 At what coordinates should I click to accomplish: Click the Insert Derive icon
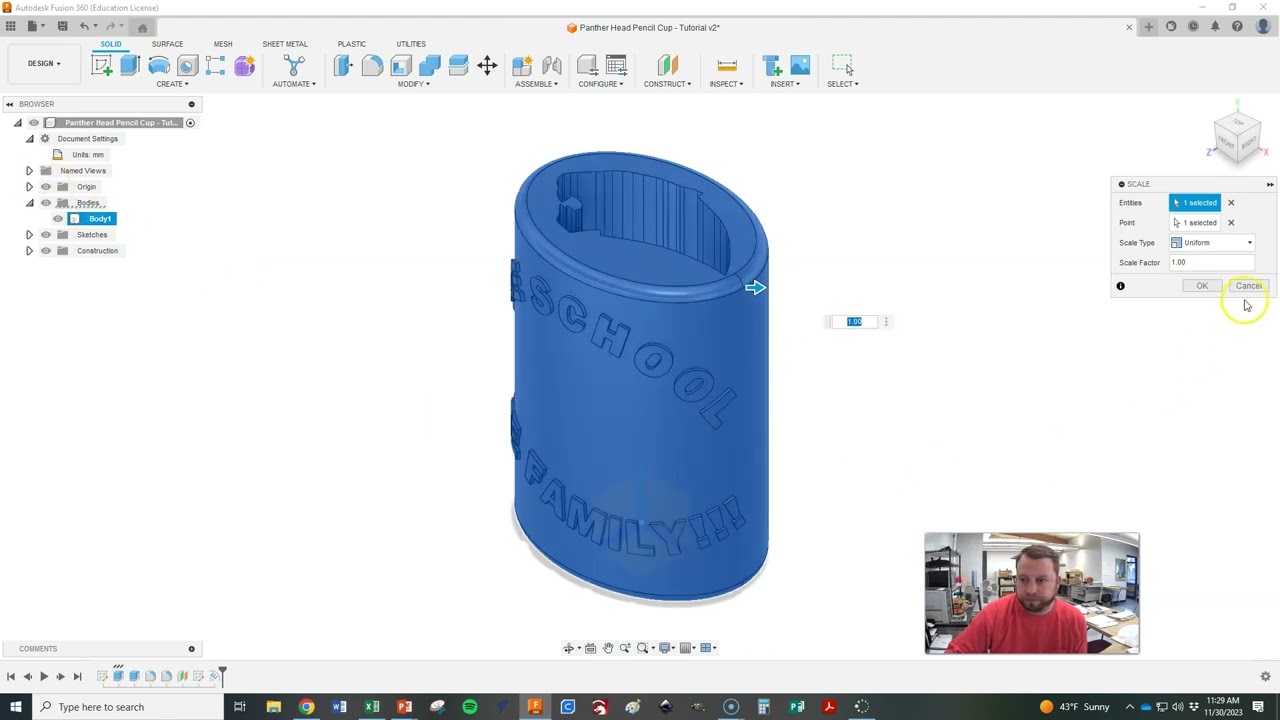[771, 66]
